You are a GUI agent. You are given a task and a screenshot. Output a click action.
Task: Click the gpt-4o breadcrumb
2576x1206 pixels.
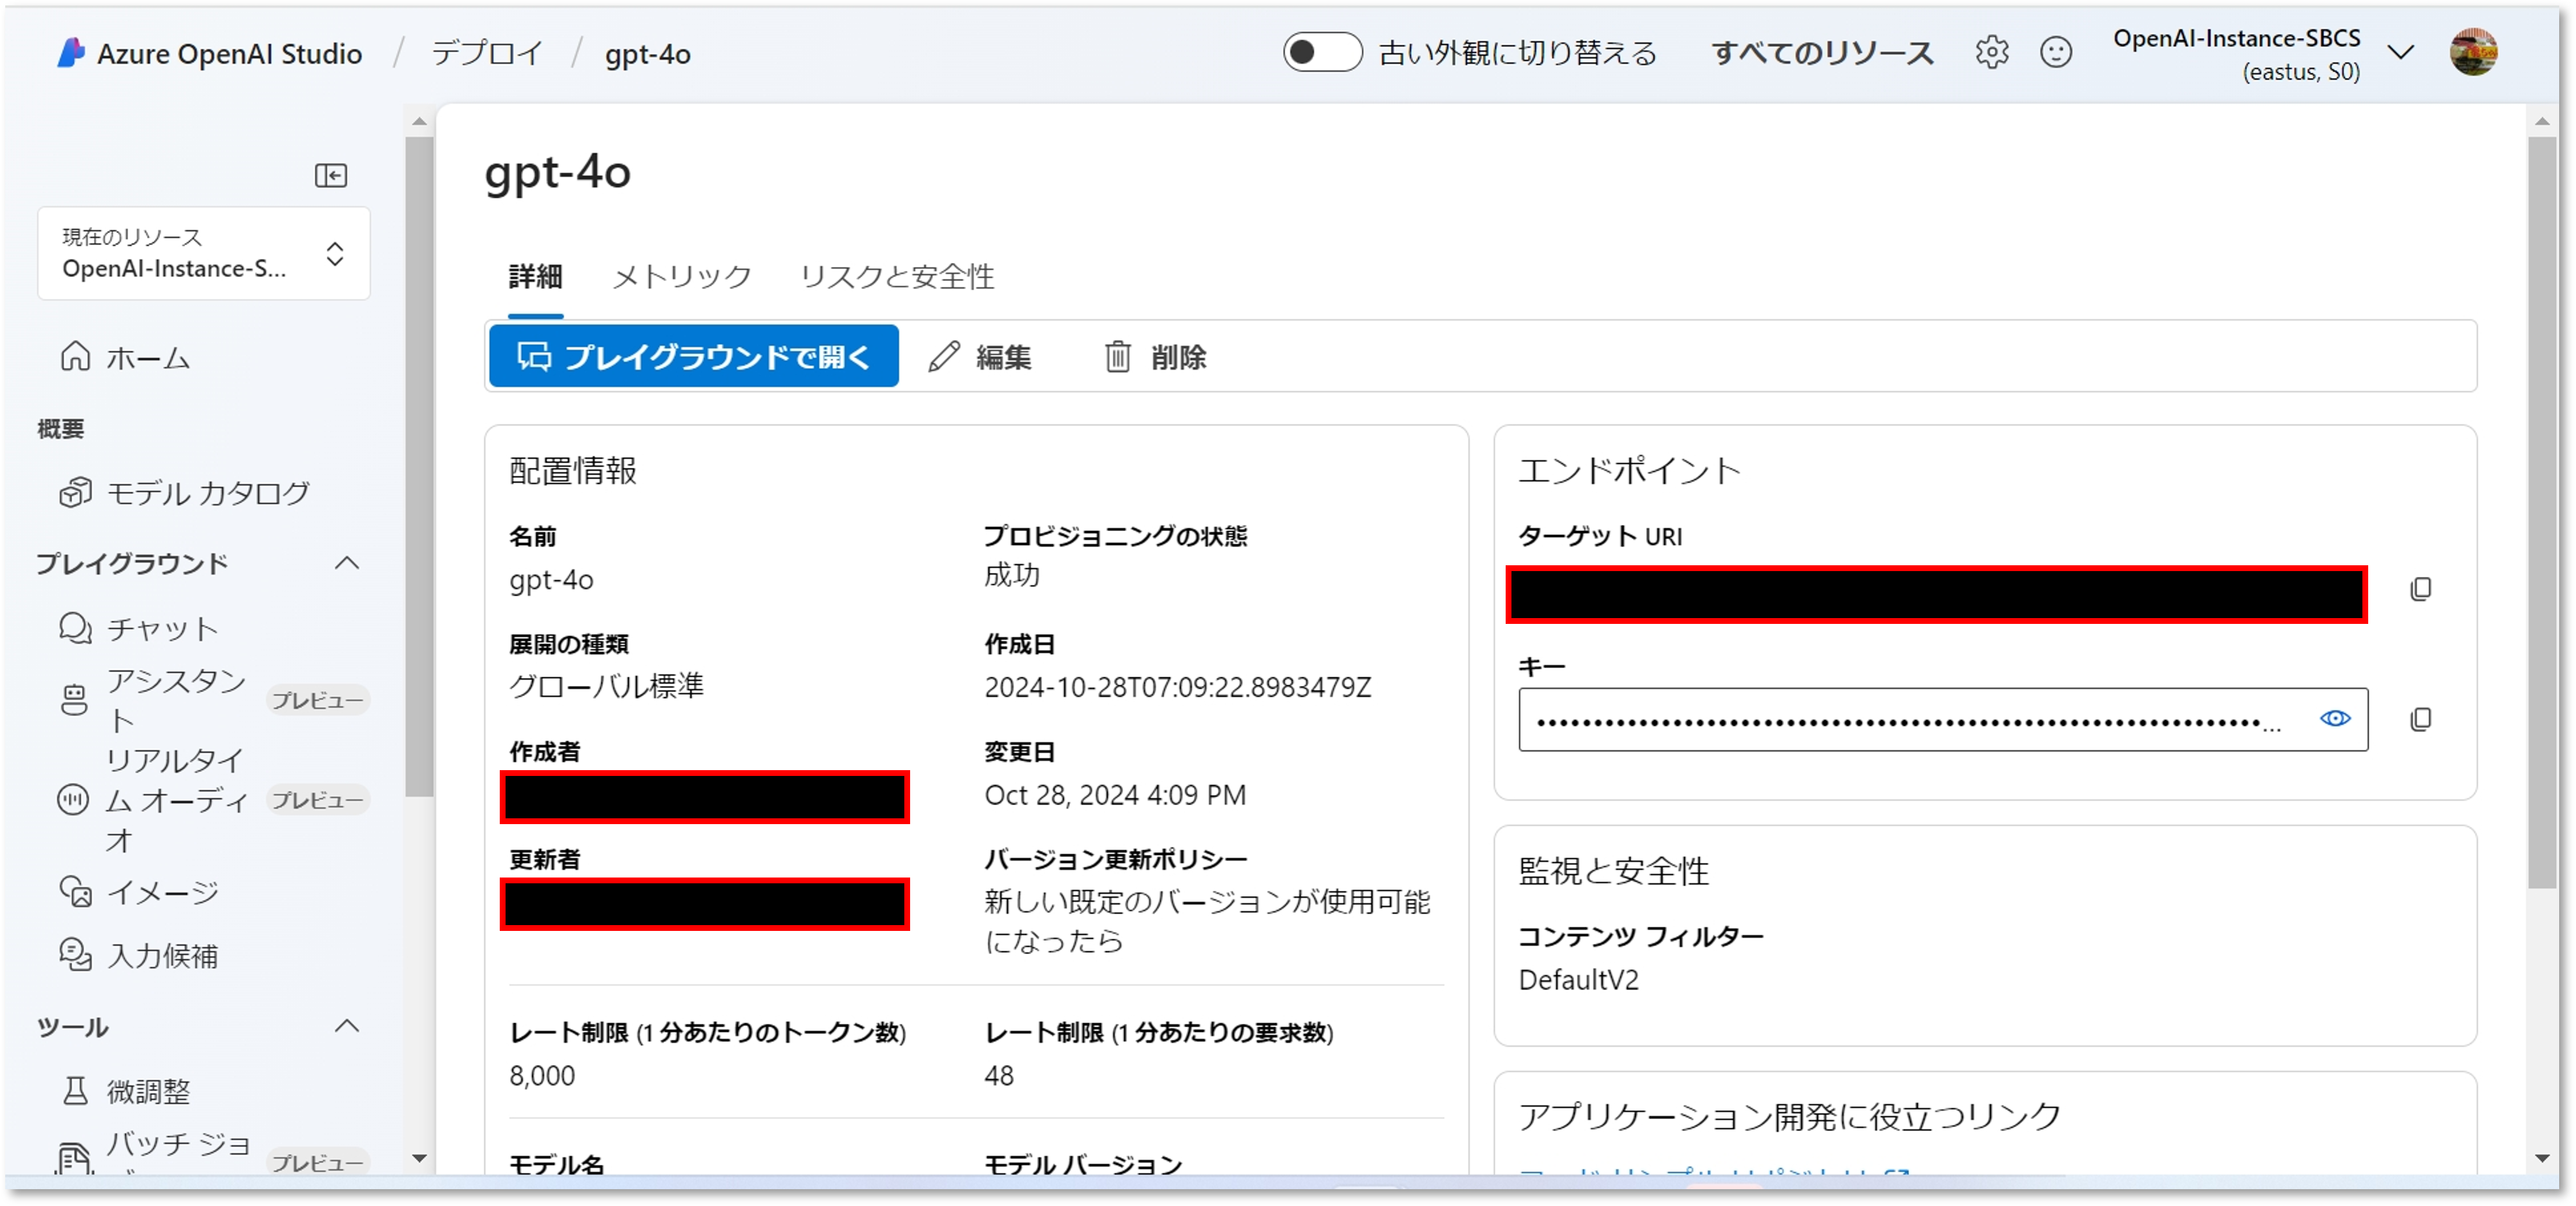point(647,54)
